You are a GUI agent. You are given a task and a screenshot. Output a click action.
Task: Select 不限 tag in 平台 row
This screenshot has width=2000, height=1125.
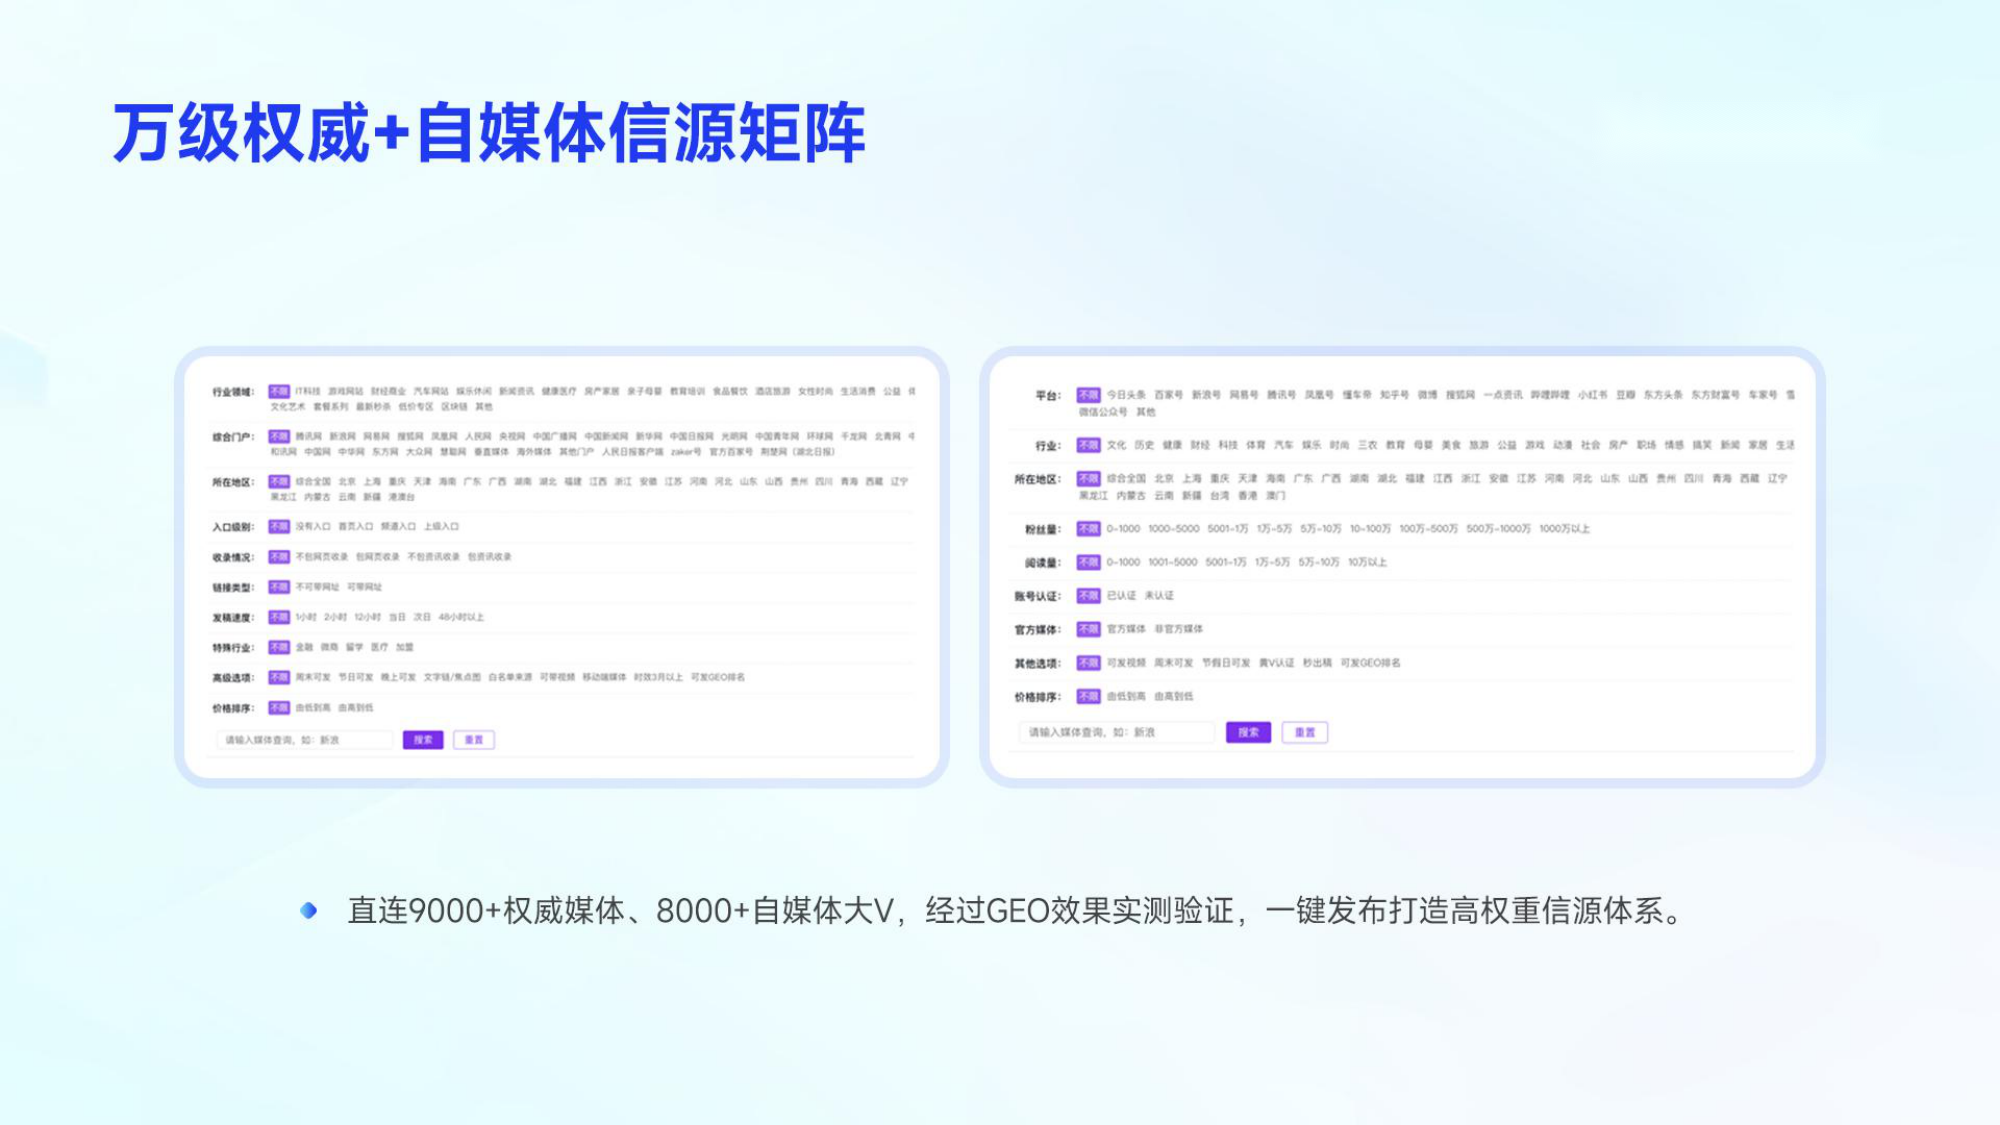pos(1088,395)
